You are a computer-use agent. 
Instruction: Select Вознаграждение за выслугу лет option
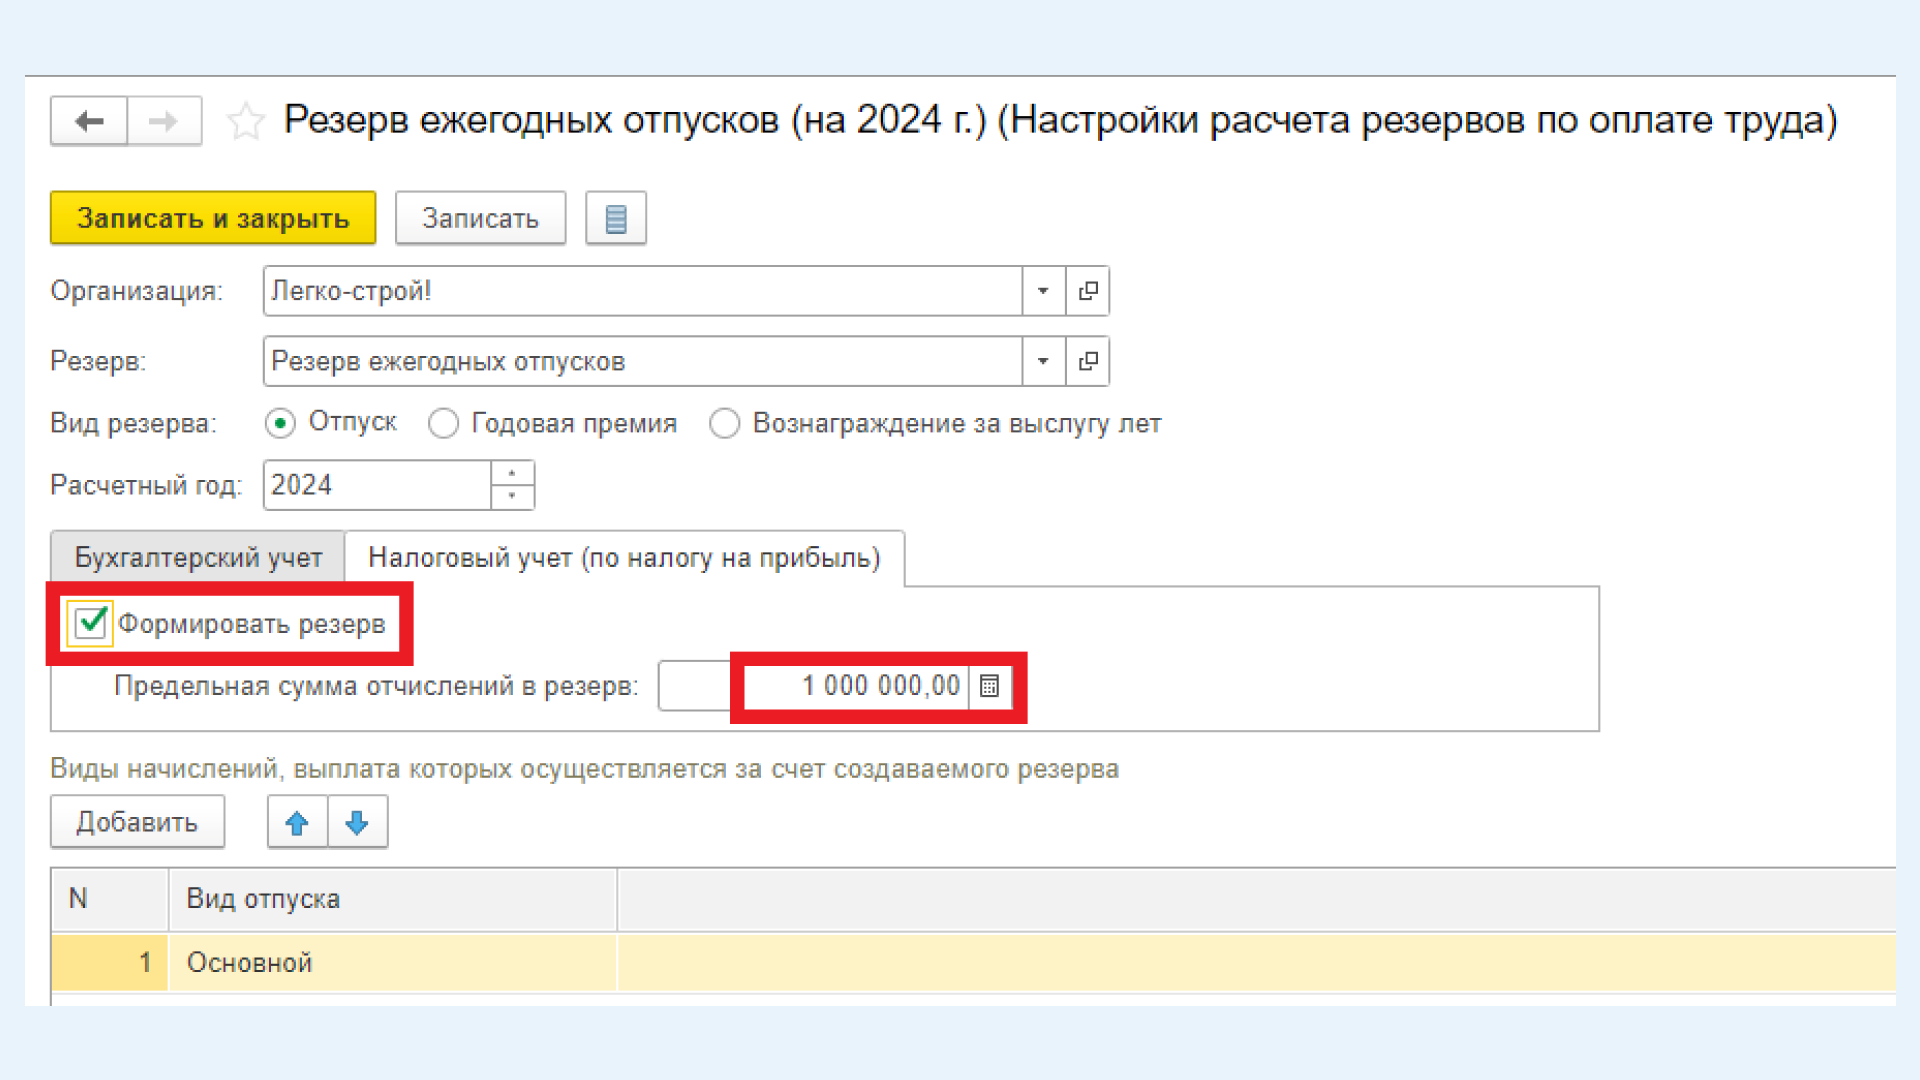pos(725,424)
